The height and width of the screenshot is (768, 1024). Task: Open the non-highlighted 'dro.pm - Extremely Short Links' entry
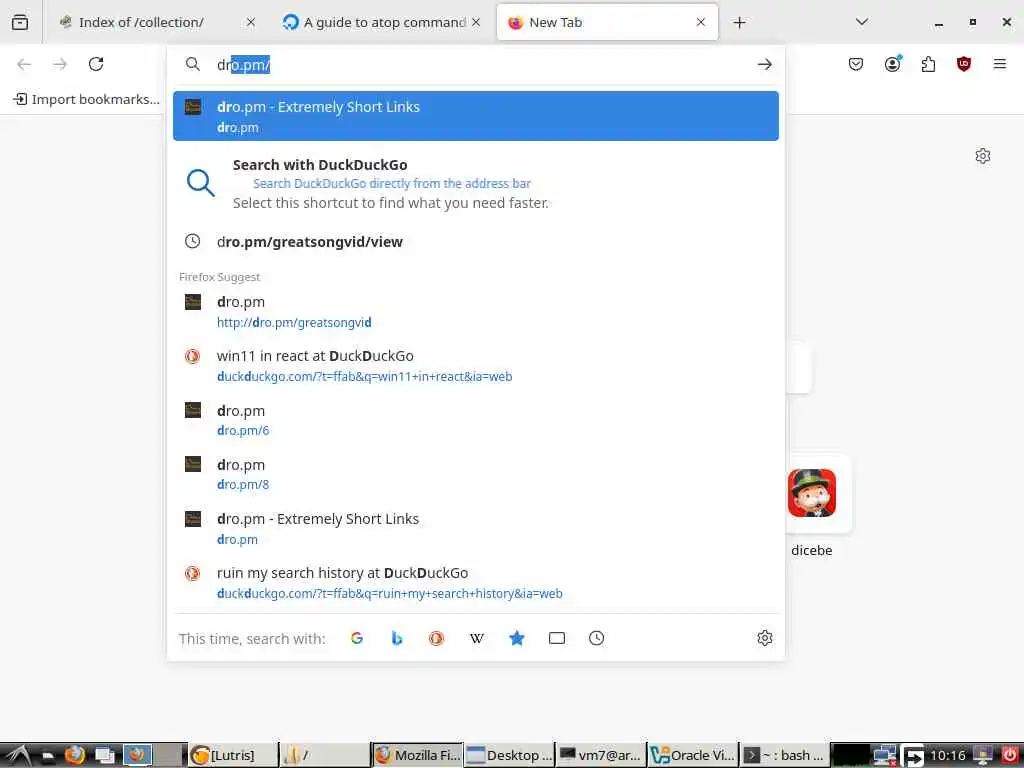(475, 528)
